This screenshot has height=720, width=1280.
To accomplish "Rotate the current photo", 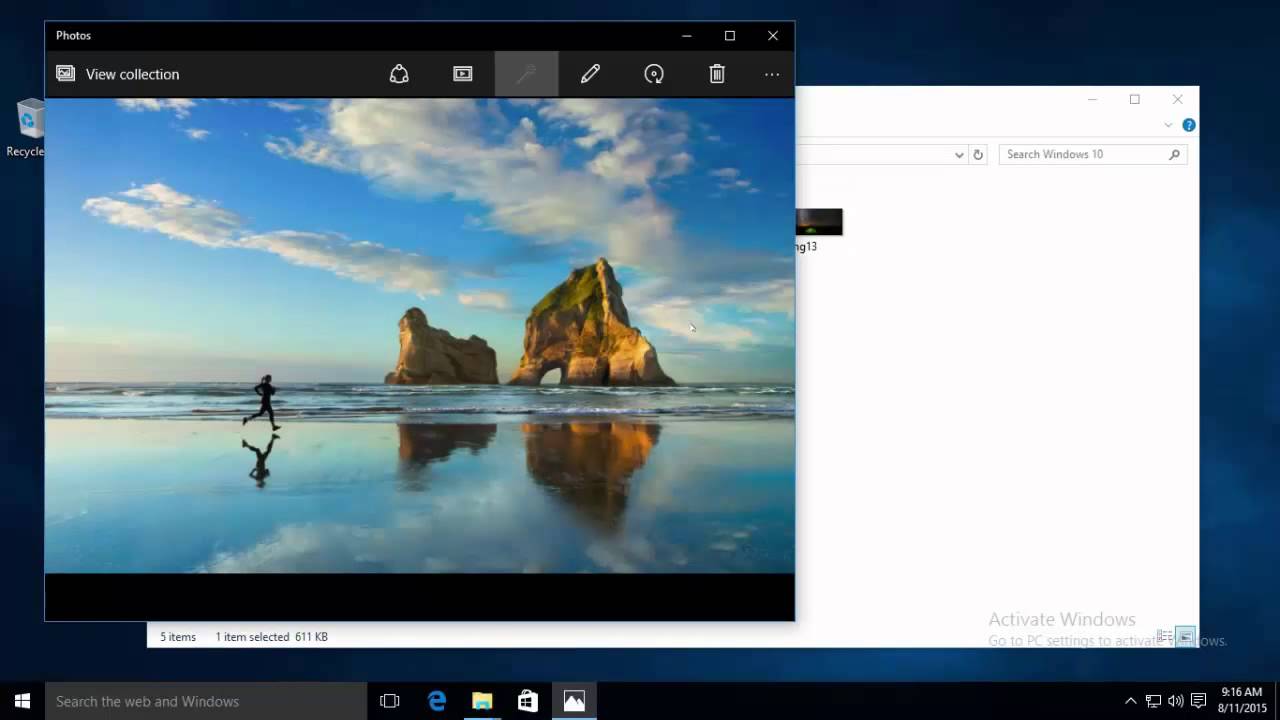I will tap(654, 73).
